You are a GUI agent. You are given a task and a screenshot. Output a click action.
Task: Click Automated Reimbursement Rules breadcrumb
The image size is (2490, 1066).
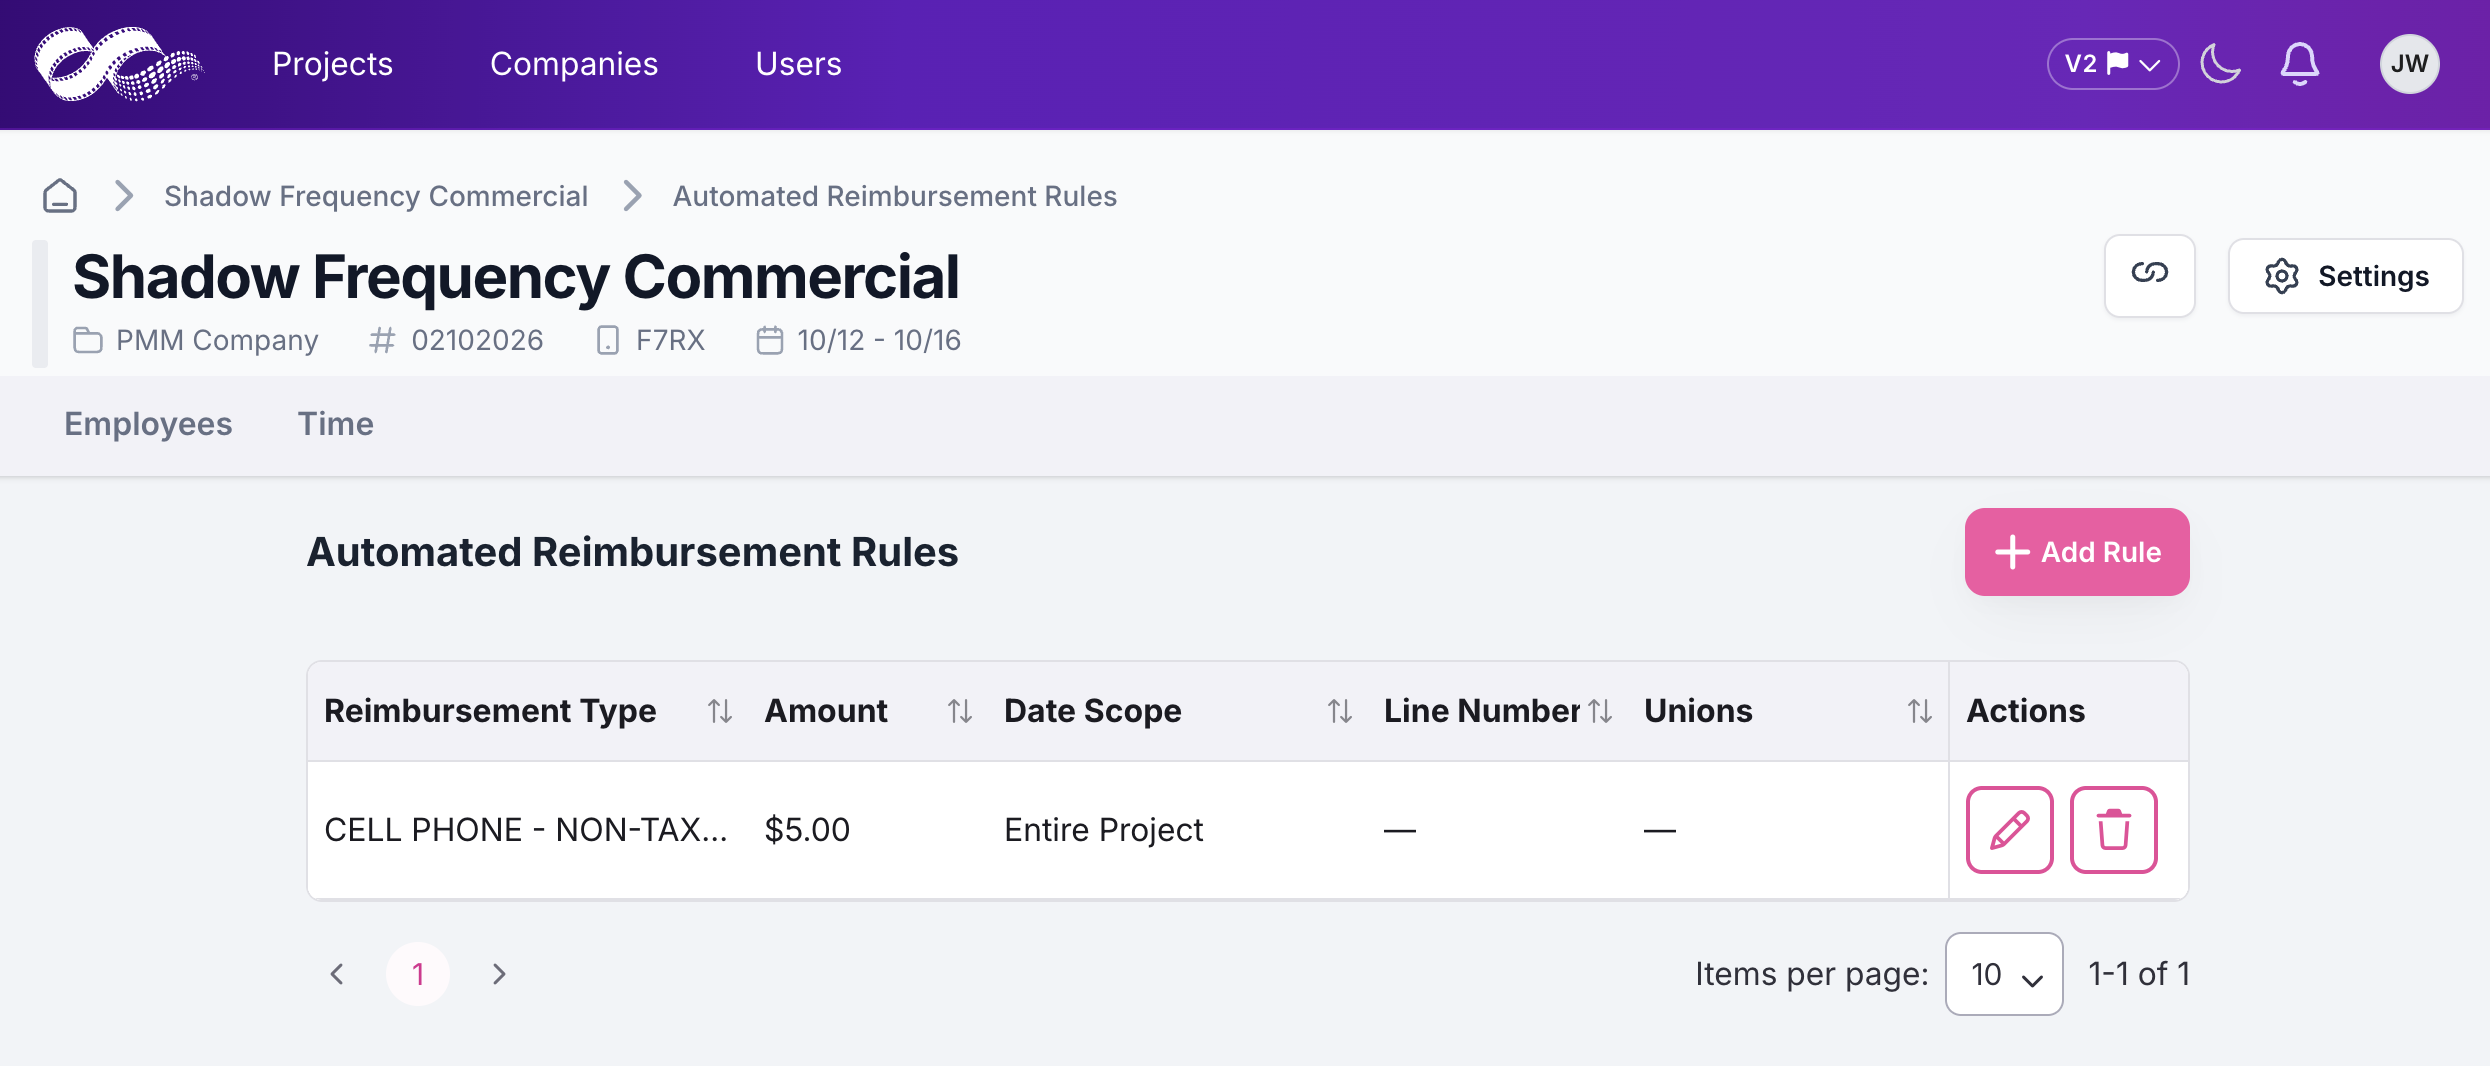pos(895,196)
